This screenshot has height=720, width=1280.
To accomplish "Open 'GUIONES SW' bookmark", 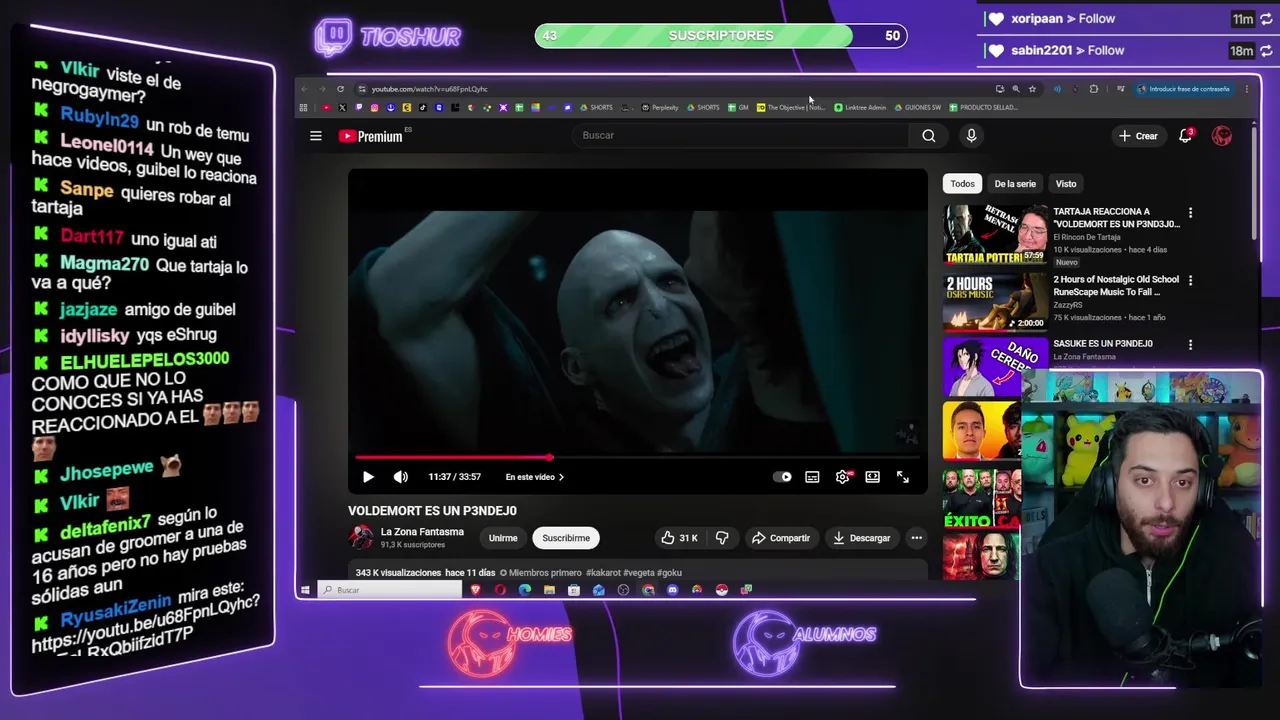I will coord(918,107).
